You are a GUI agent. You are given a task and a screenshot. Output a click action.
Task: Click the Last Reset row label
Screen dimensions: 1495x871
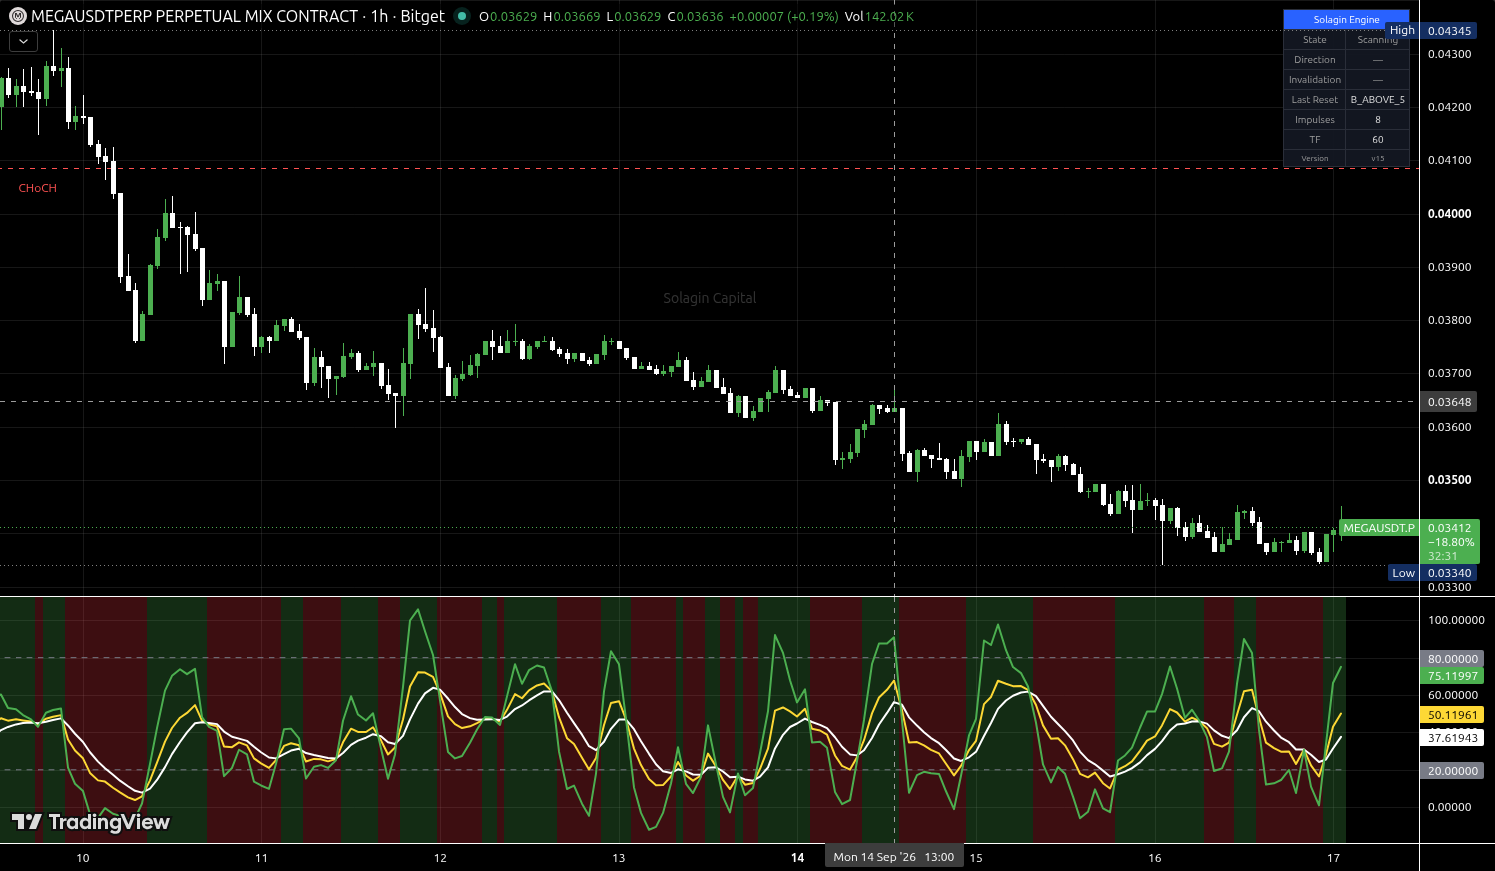(1315, 100)
